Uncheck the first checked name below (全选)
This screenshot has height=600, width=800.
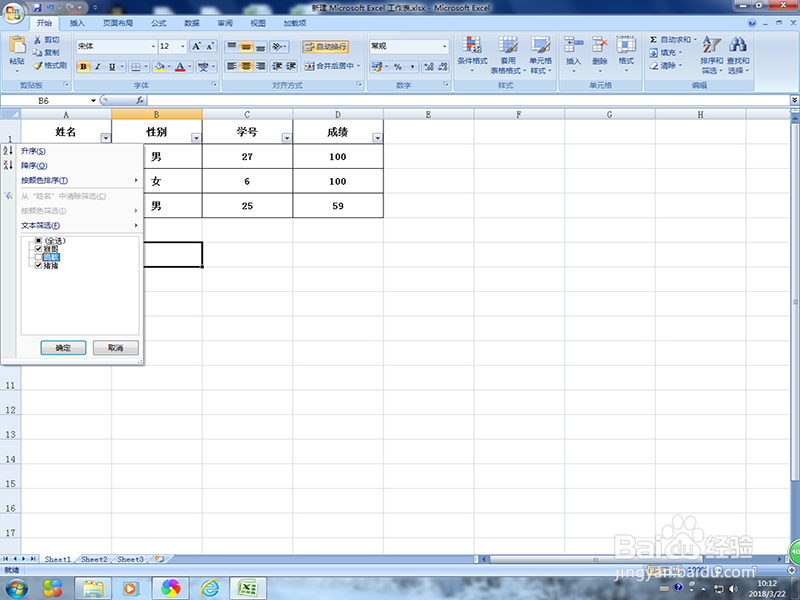click(x=38, y=248)
